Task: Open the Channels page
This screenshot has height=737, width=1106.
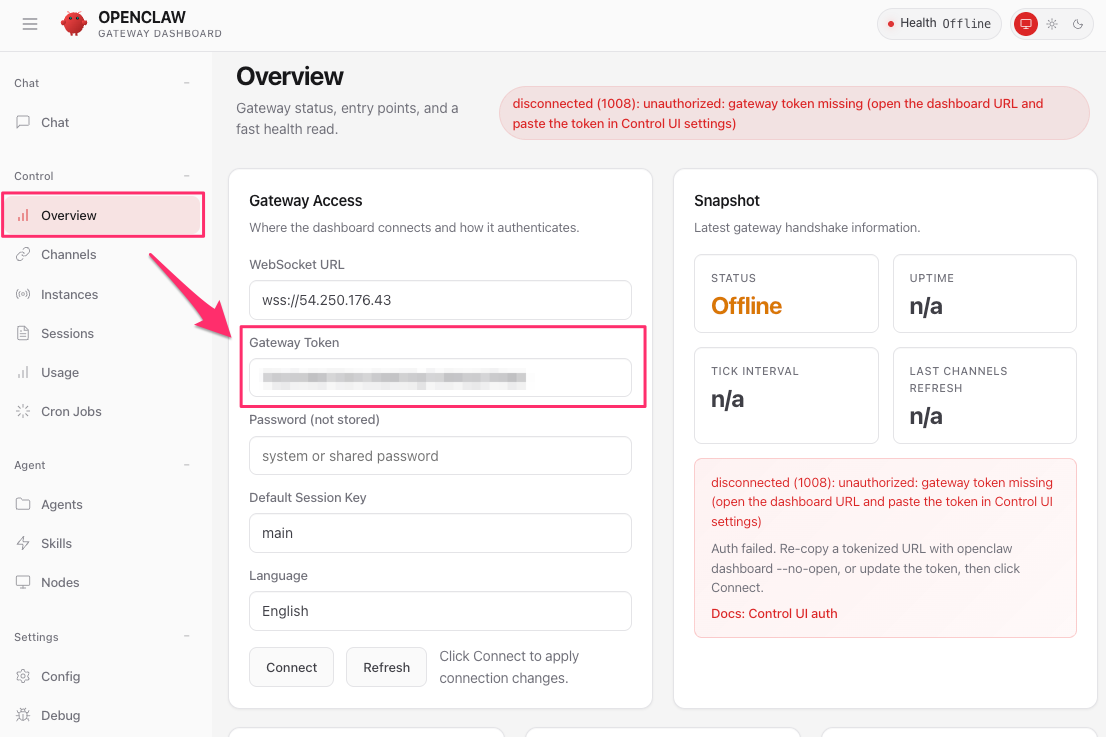Action: pos(68,255)
